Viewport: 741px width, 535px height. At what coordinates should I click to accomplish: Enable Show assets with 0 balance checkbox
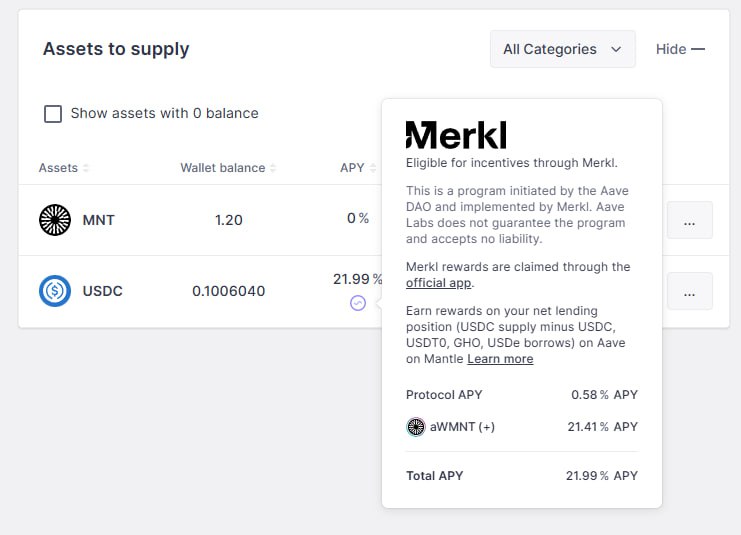(x=53, y=114)
